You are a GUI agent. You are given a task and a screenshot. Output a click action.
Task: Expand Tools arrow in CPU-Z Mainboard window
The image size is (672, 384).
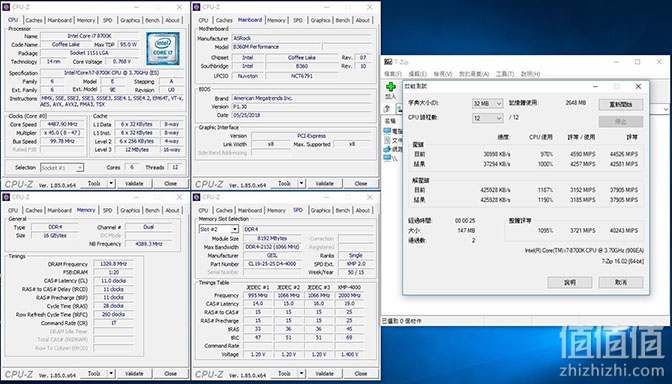point(301,183)
